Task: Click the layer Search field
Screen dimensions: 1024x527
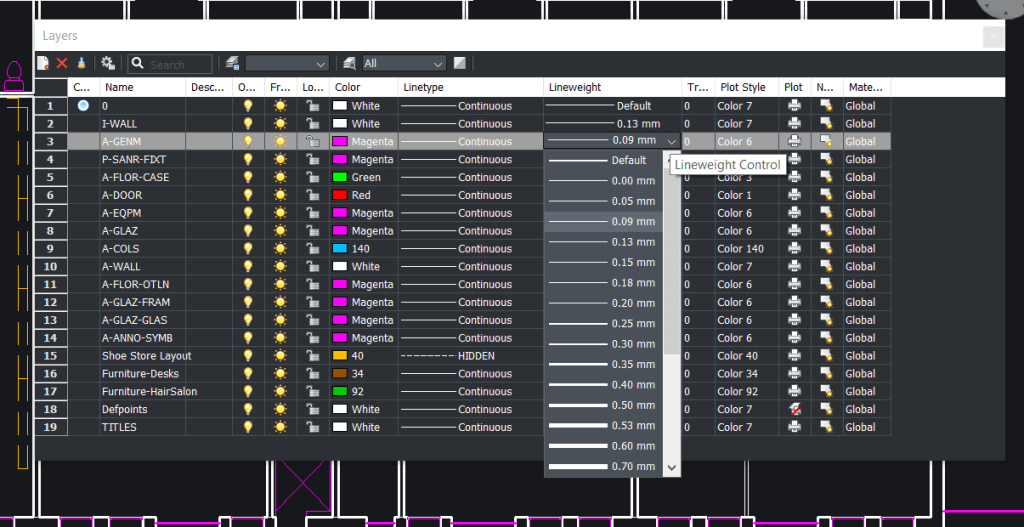Action: coord(170,64)
